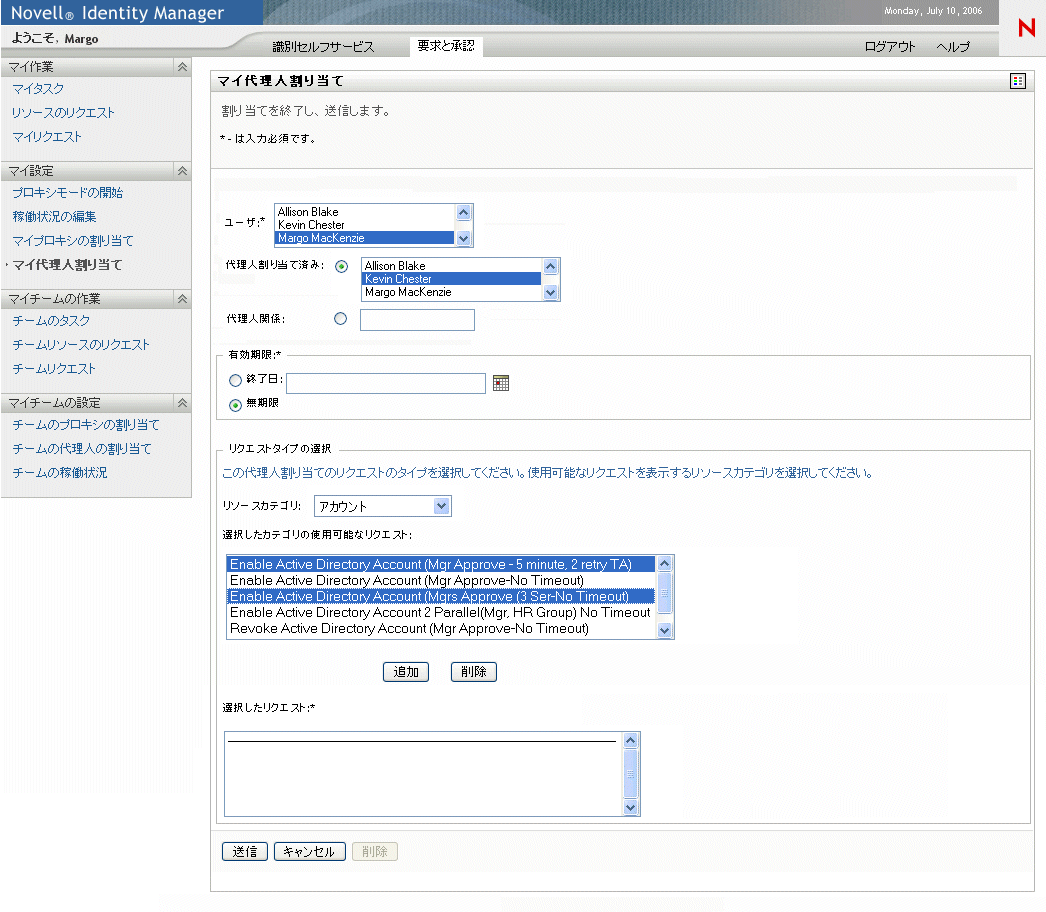Collapse the マイ作業 sidebar section
Screen dimensions: 1046x912
tap(182, 67)
